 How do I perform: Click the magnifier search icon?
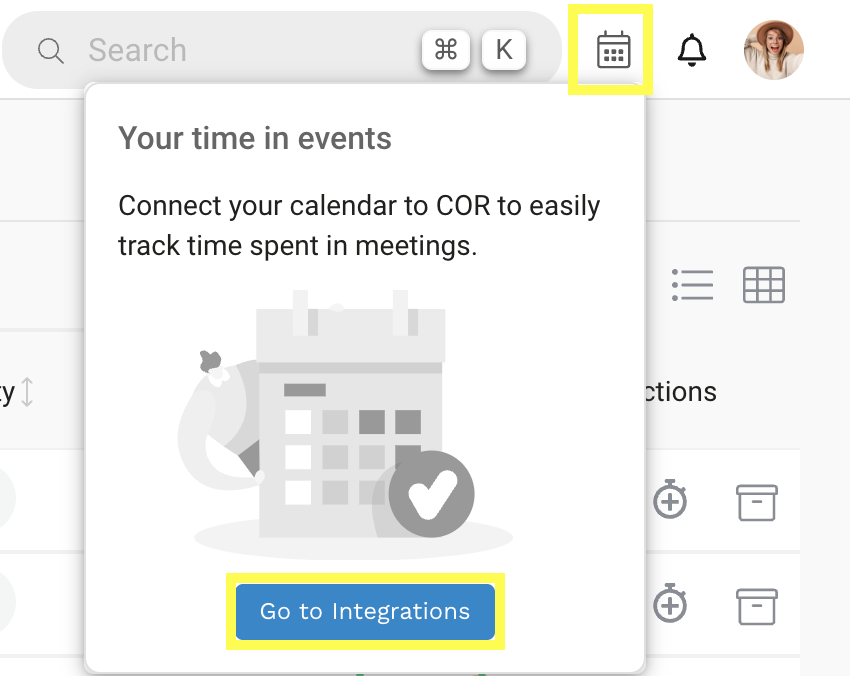51,50
